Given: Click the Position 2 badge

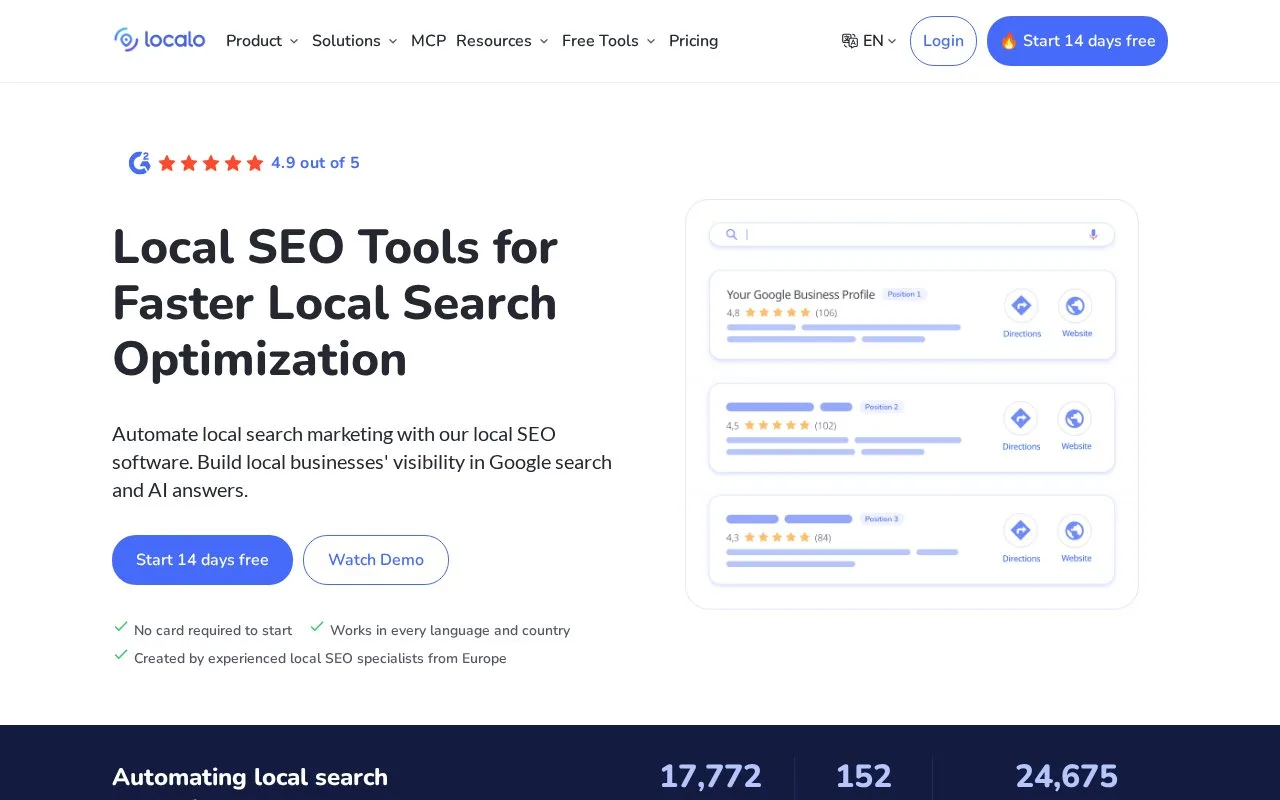Looking at the screenshot, I should [881, 407].
